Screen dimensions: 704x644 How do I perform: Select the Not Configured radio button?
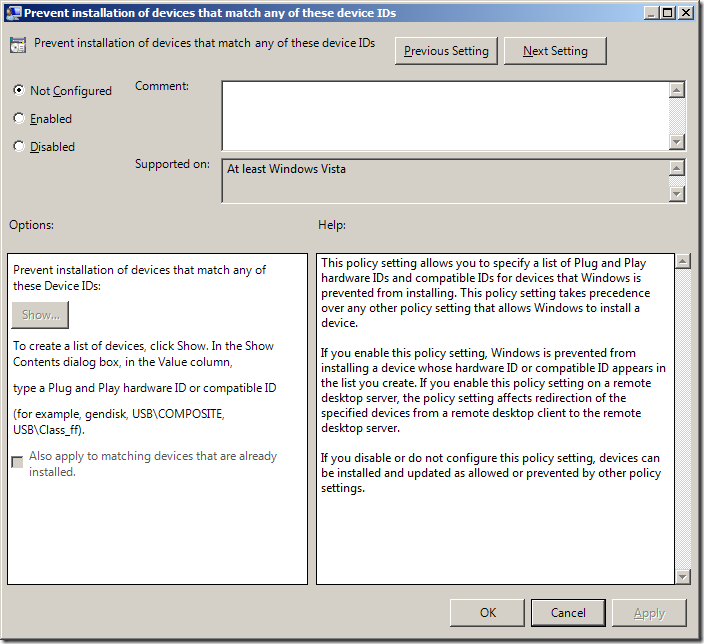pos(19,90)
